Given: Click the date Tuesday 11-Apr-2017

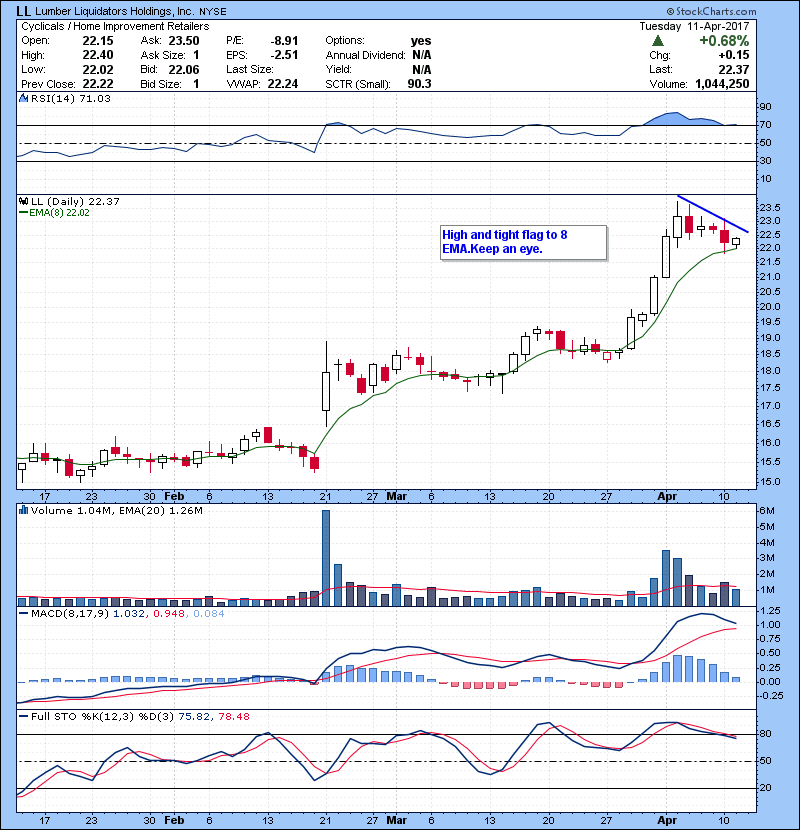Looking at the screenshot, I should click(694, 26).
